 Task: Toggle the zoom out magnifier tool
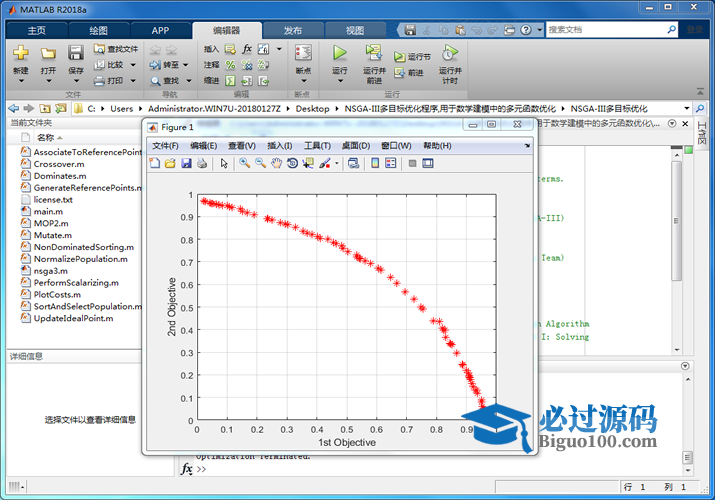(x=260, y=163)
